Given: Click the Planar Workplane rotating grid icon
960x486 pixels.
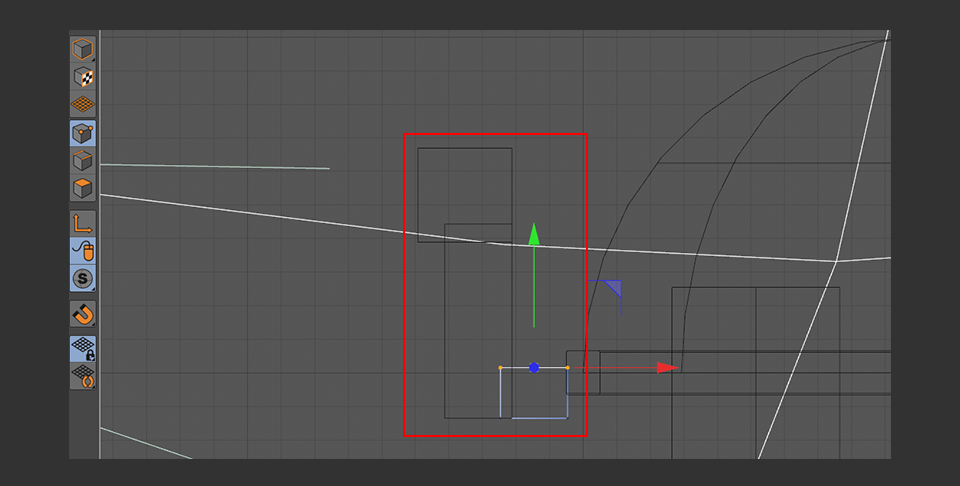Looking at the screenshot, I should point(83,376).
